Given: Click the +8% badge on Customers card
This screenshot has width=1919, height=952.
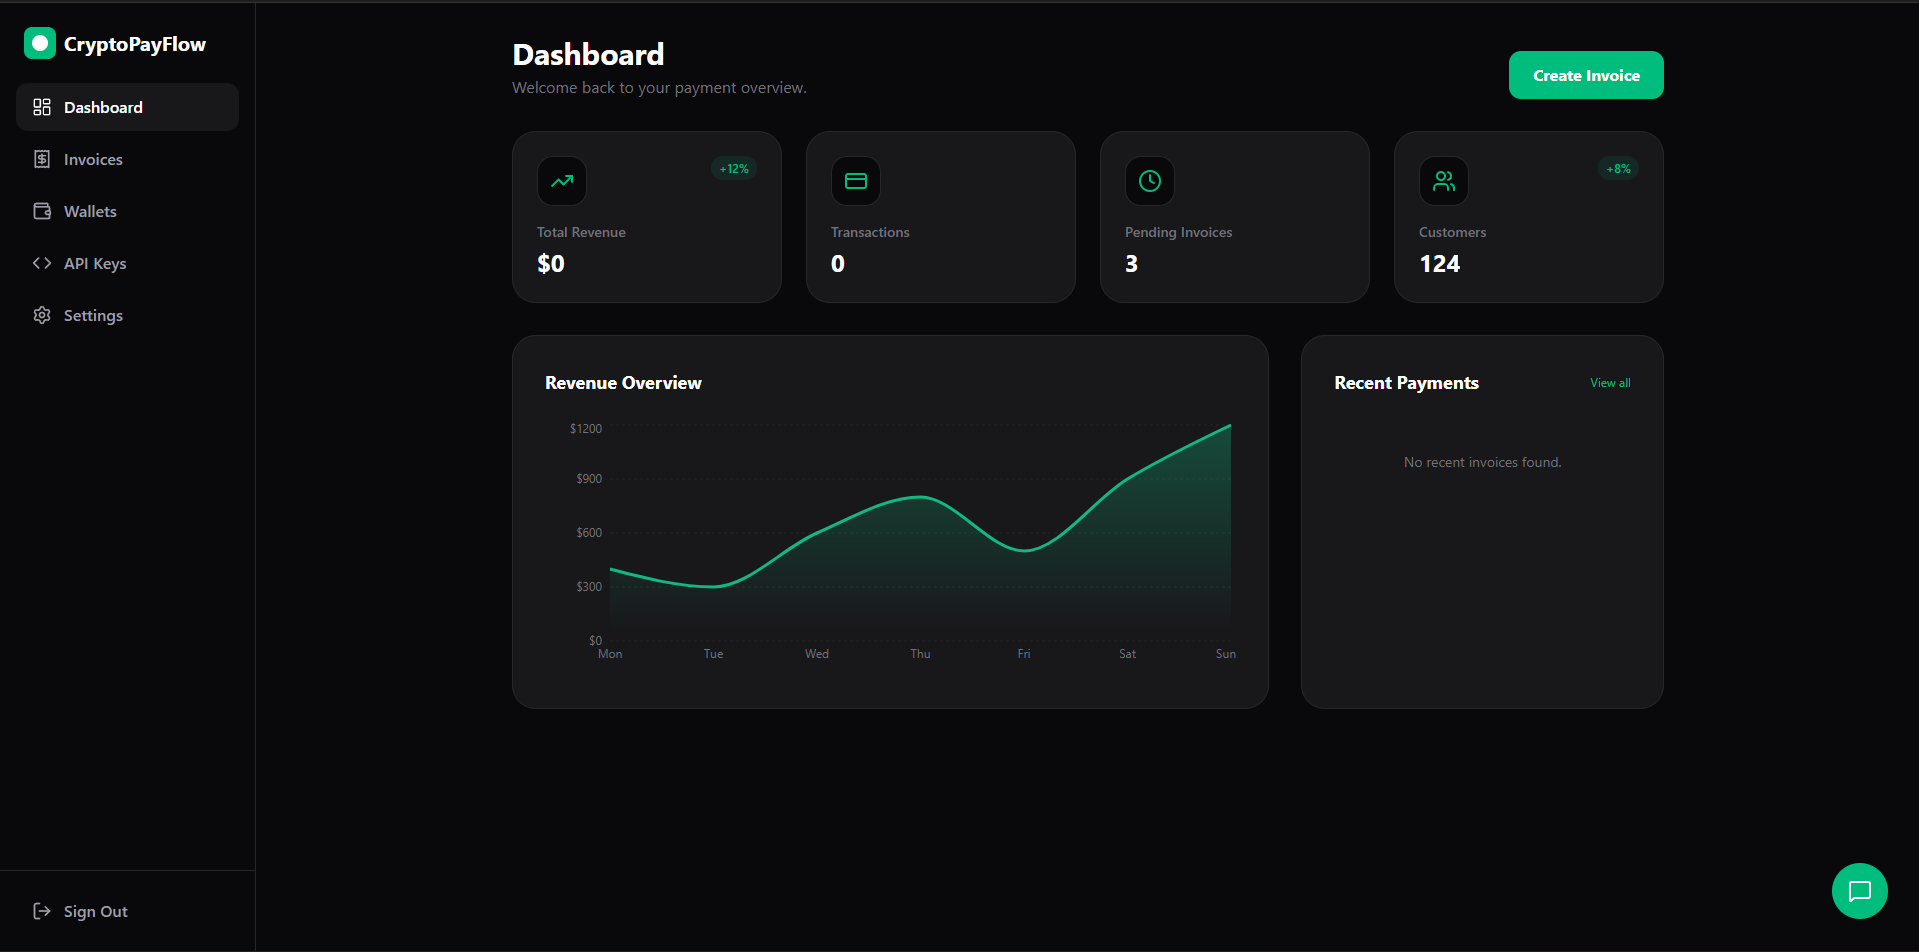Looking at the screenshot, I should 1618,168.
